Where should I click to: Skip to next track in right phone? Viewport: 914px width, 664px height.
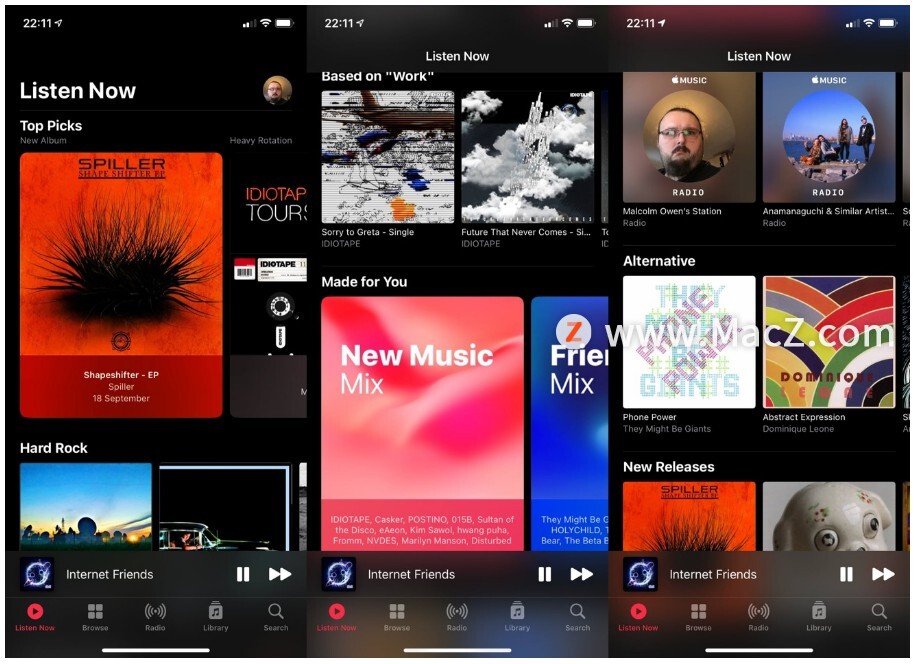coord(883,574)
